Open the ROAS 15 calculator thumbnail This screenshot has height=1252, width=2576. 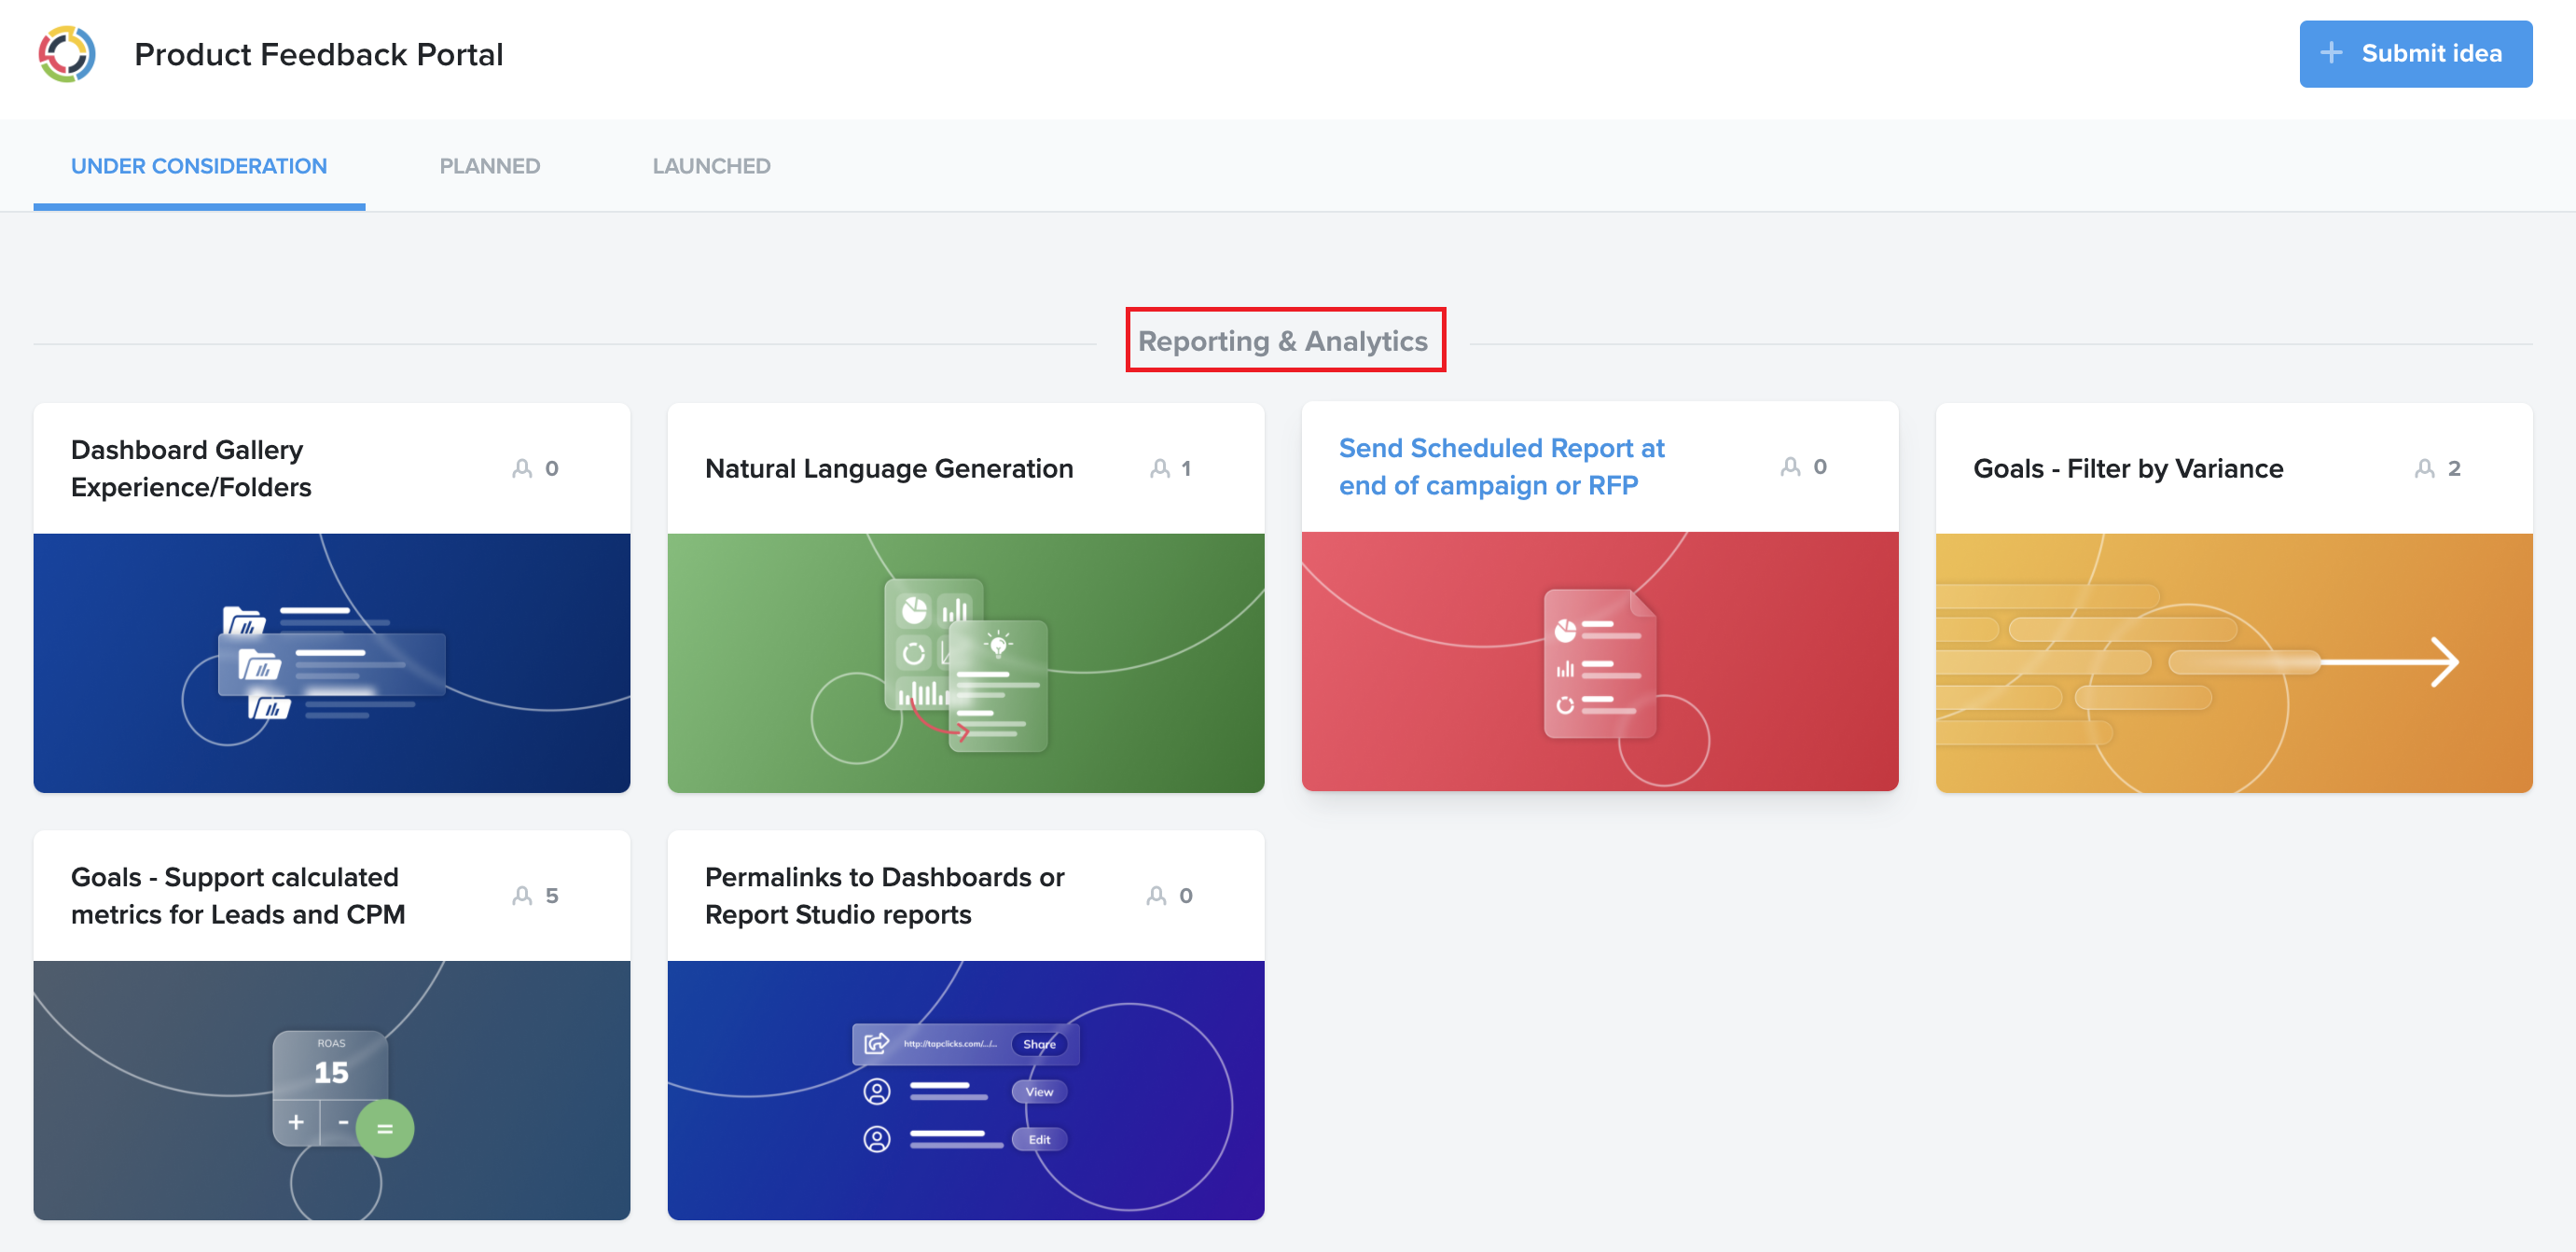[332, 1090]
